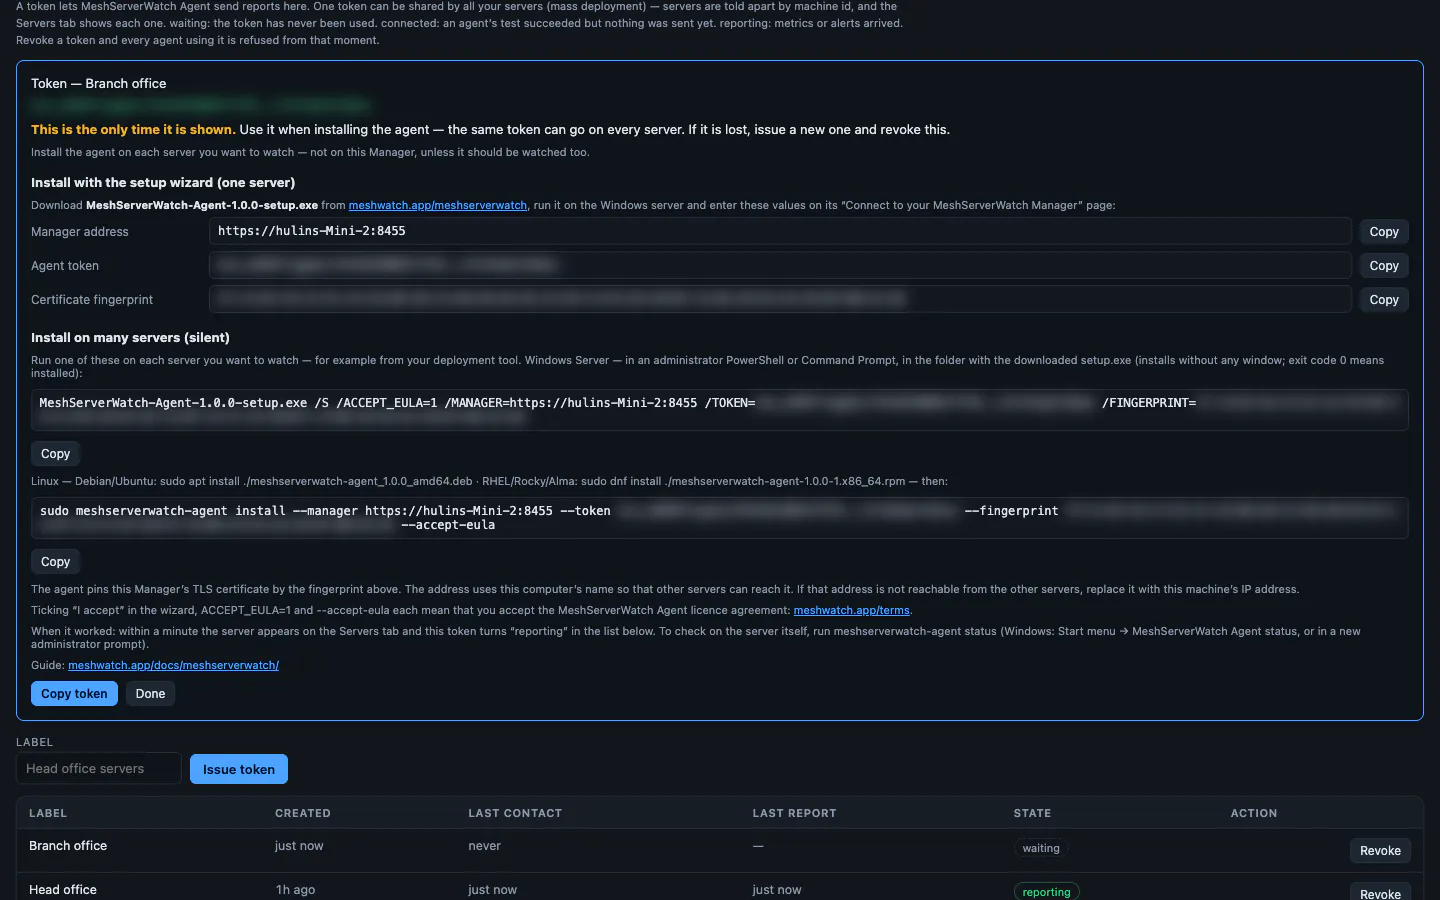
Task: Click the sudo meshserverwatch-agent install command box
Action: 720,518
